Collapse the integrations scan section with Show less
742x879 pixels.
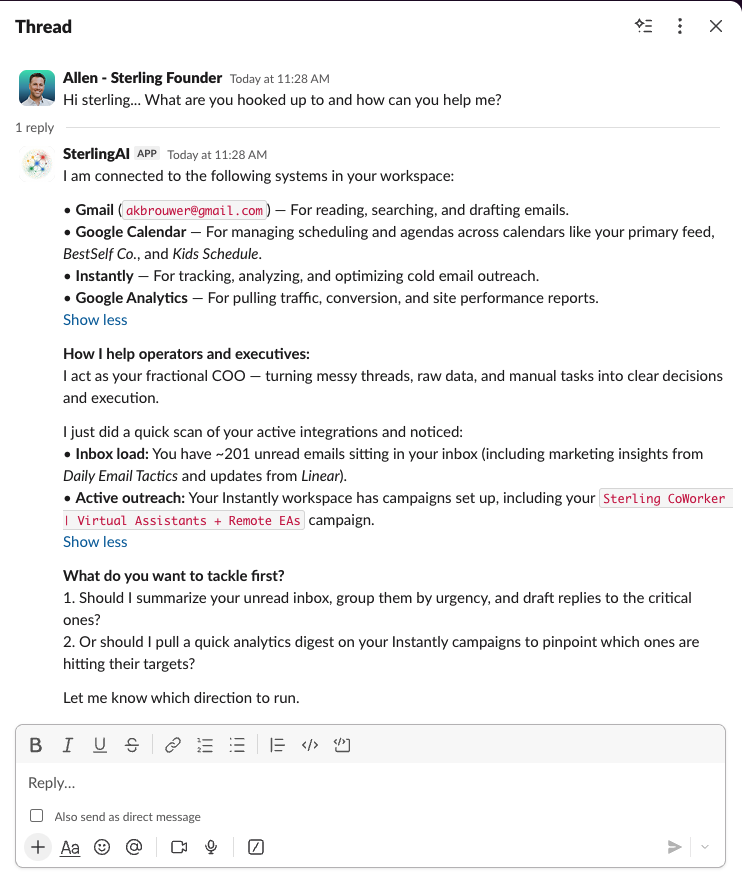tap(95, 542)
